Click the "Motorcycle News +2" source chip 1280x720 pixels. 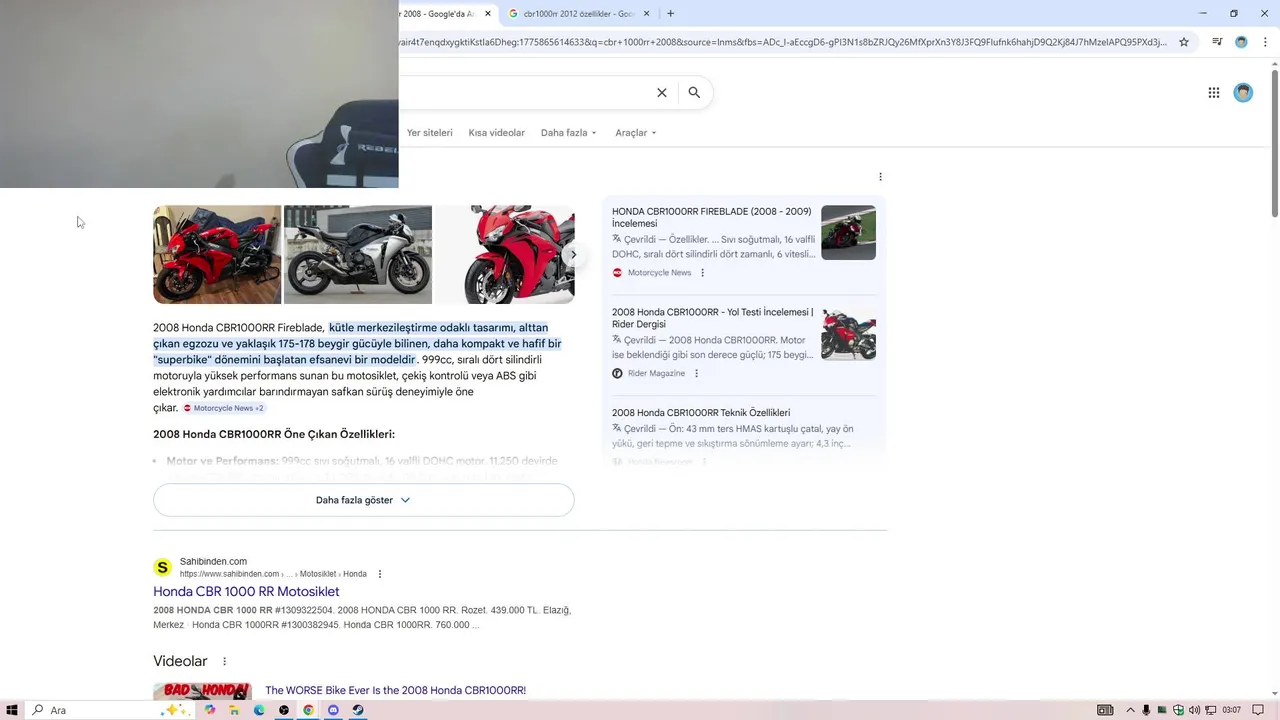click(224, 408)
